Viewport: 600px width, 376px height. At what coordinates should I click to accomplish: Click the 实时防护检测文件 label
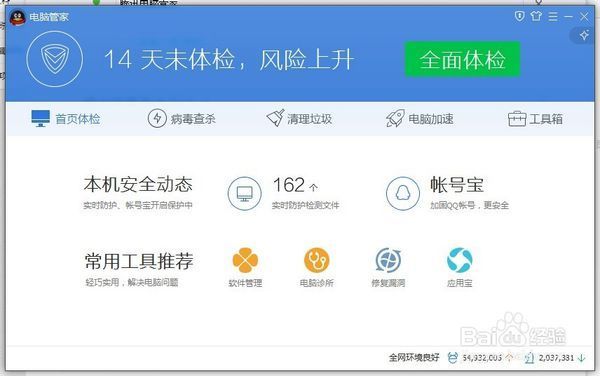(x=305, y=205)
